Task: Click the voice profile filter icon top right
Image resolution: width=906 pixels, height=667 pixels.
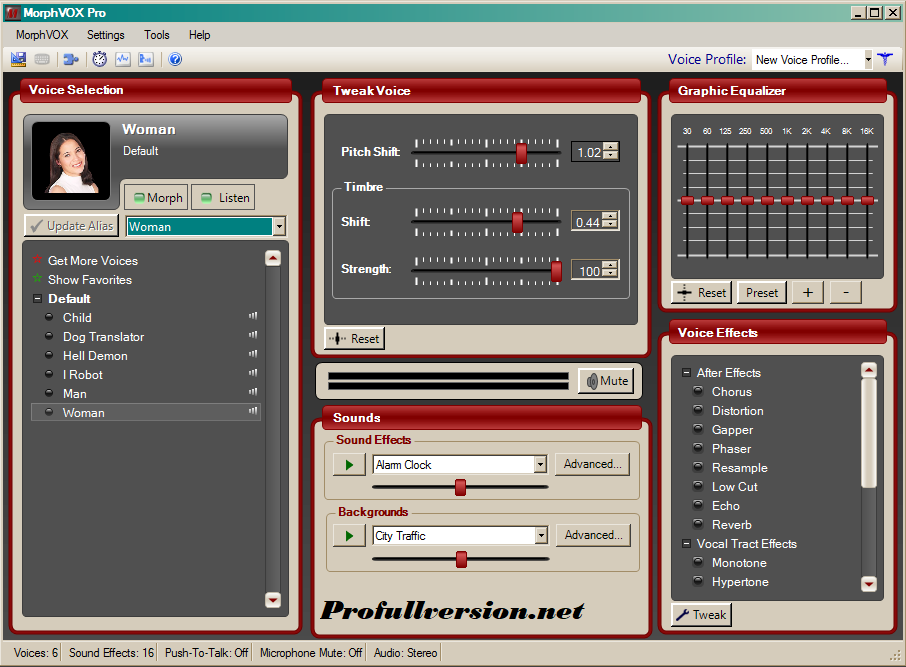Action: [885, 59]
